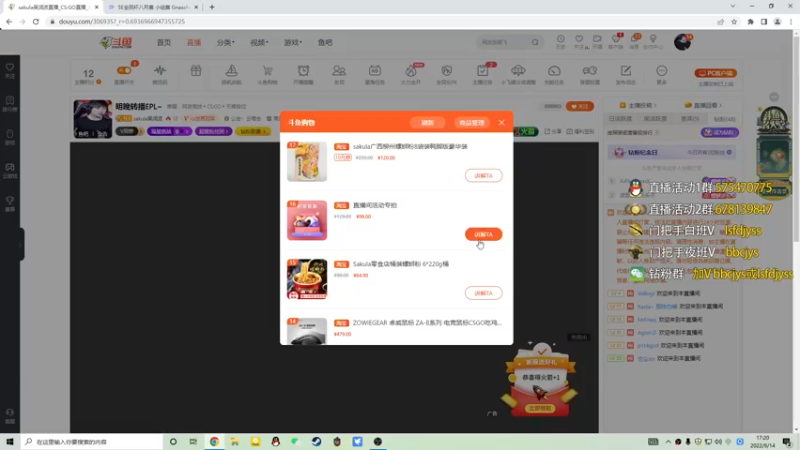The image size is (800, 450).
Task: Click the heart 关注 icon in left sidebar
Action: [x=10, y=70]
